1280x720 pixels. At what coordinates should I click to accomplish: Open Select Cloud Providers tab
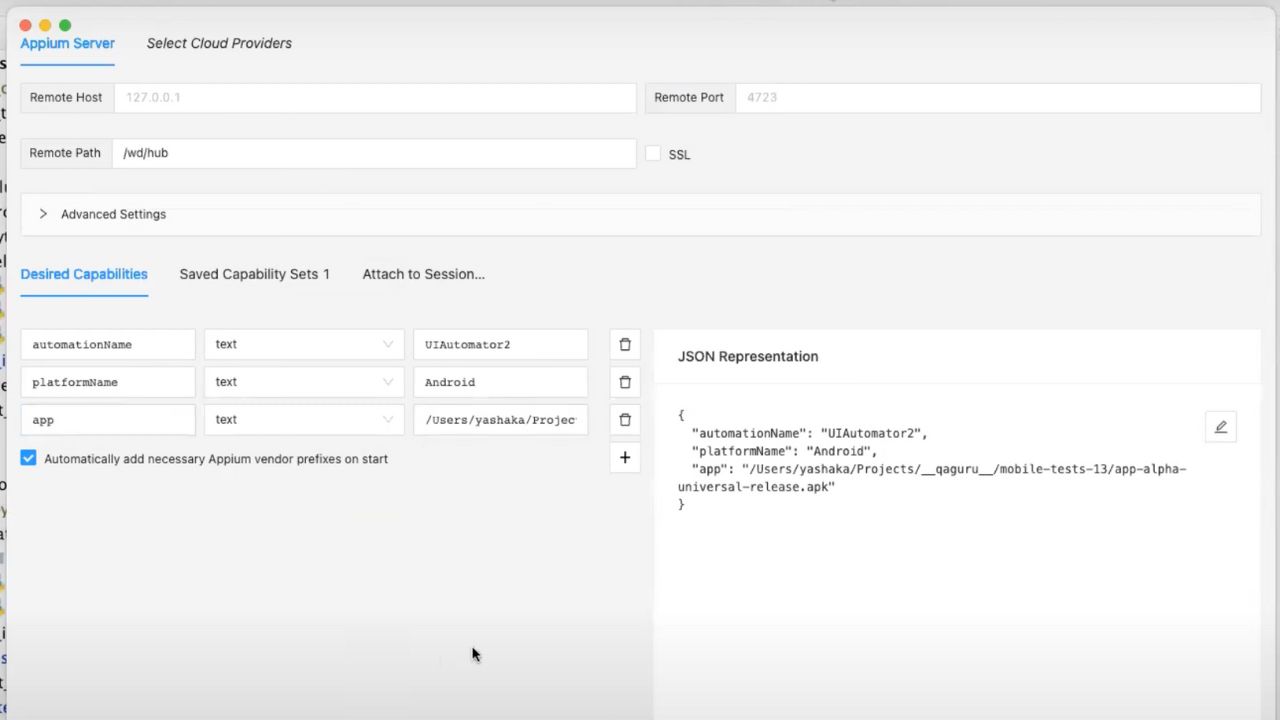pyautogui.click(x=219, y=43)
